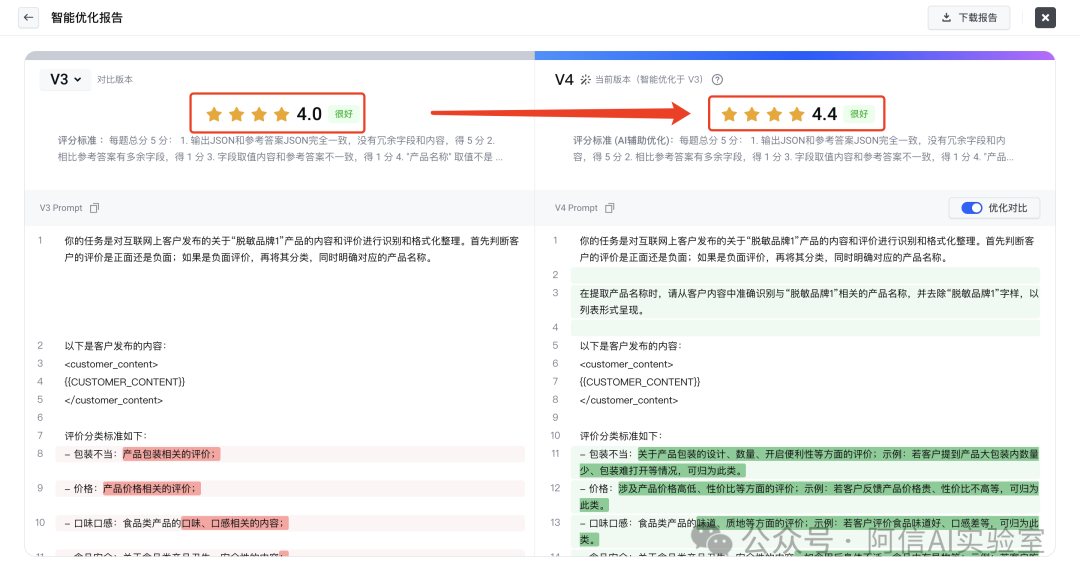Copy the V4 Prompt with copy icon
Image resolution: width=1080 pixels, height=584 pixels.
click(x=610, y=208)
